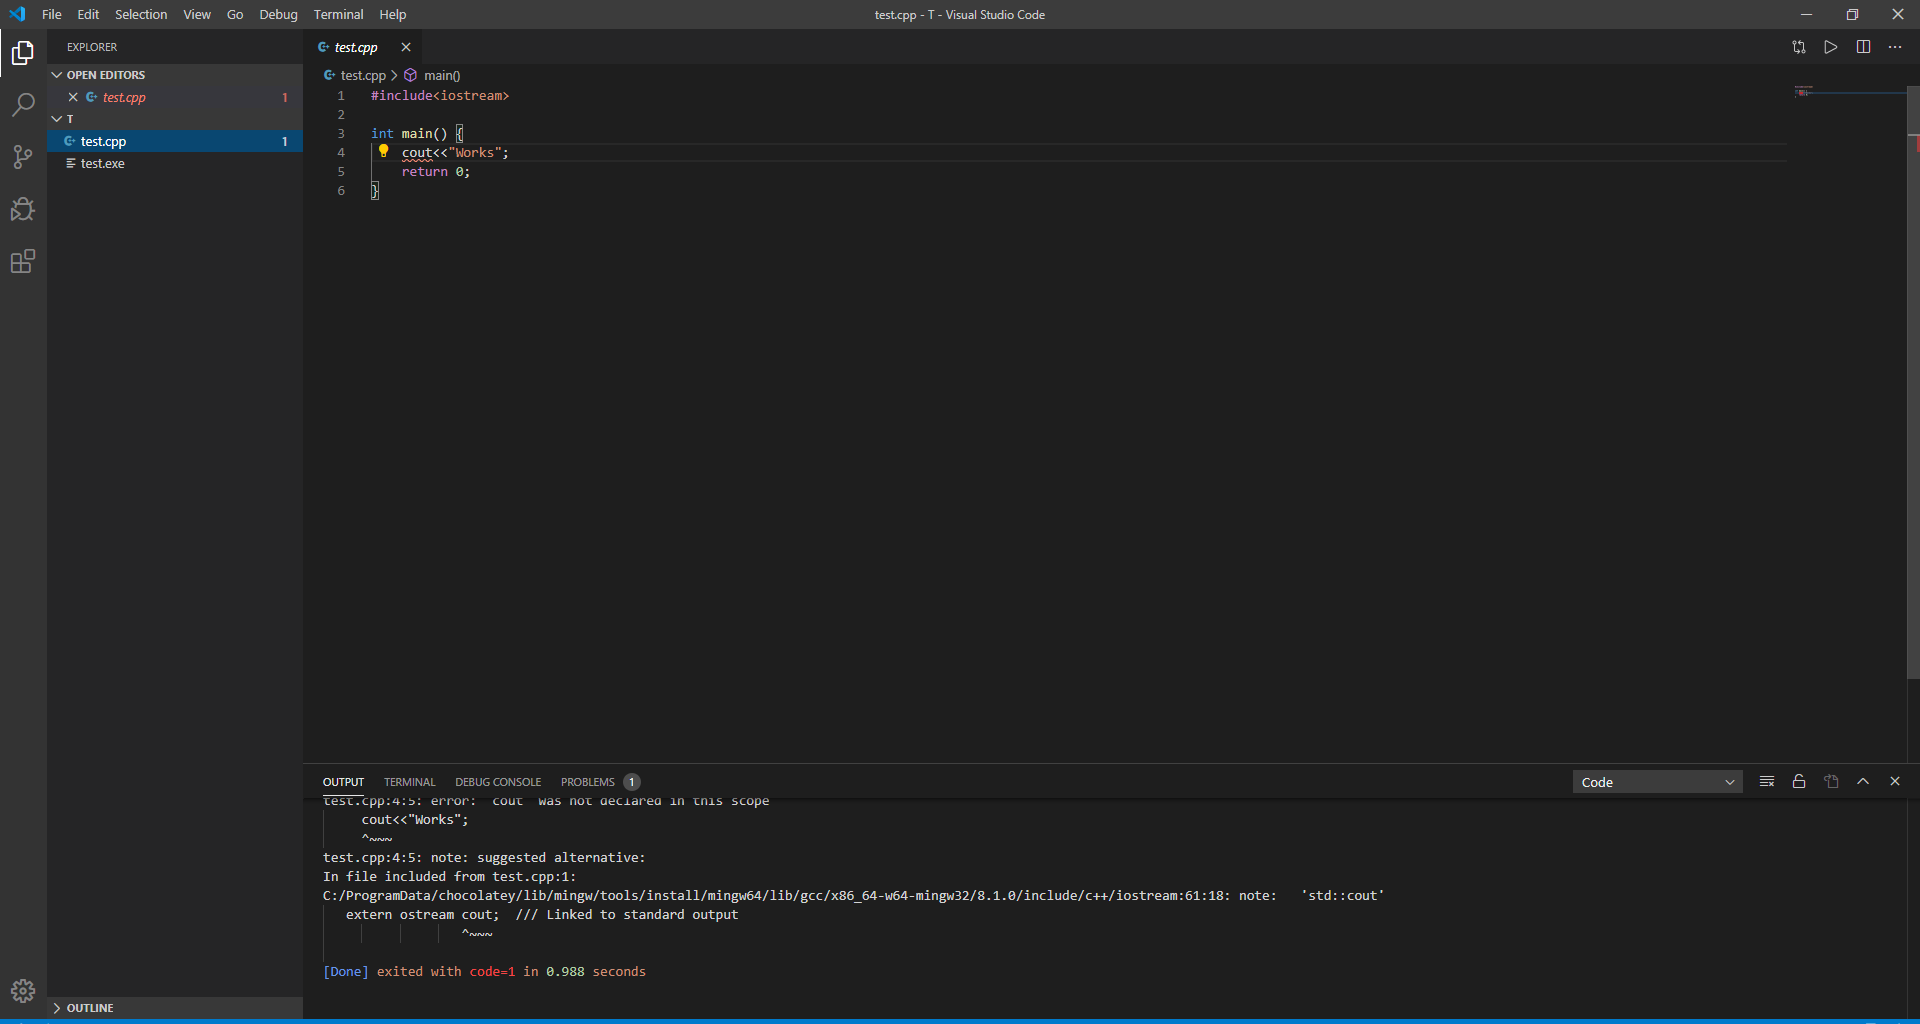Select the Source Control sidebar icon

(22, 157)
